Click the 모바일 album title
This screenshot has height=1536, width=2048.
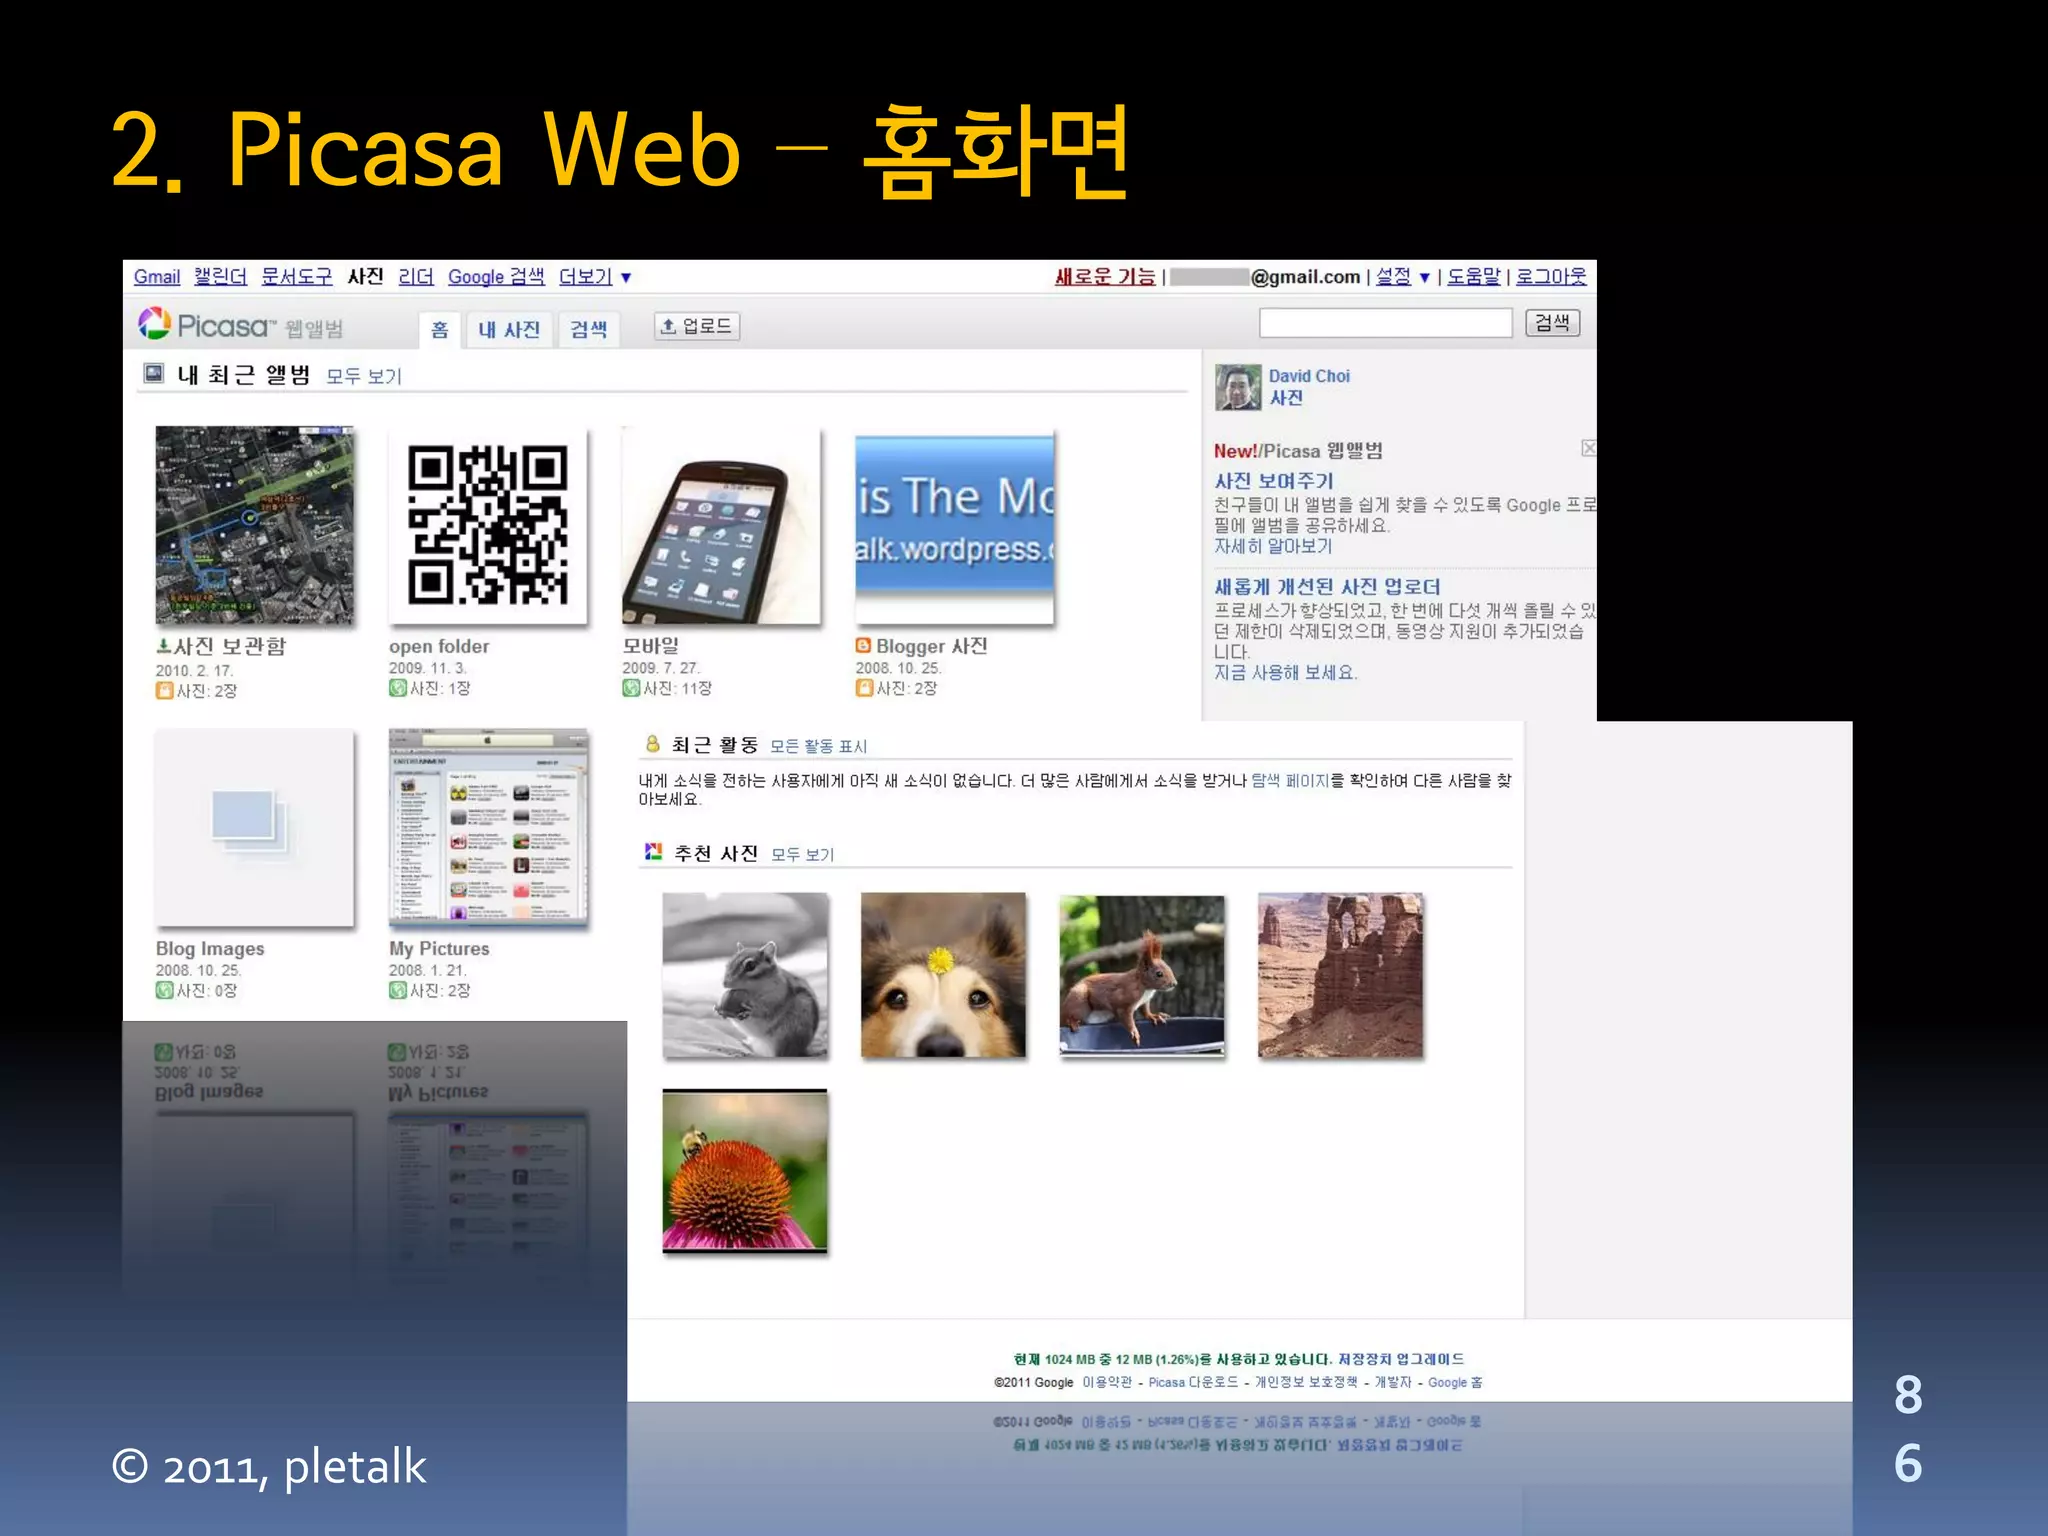[x=650, y=646]
